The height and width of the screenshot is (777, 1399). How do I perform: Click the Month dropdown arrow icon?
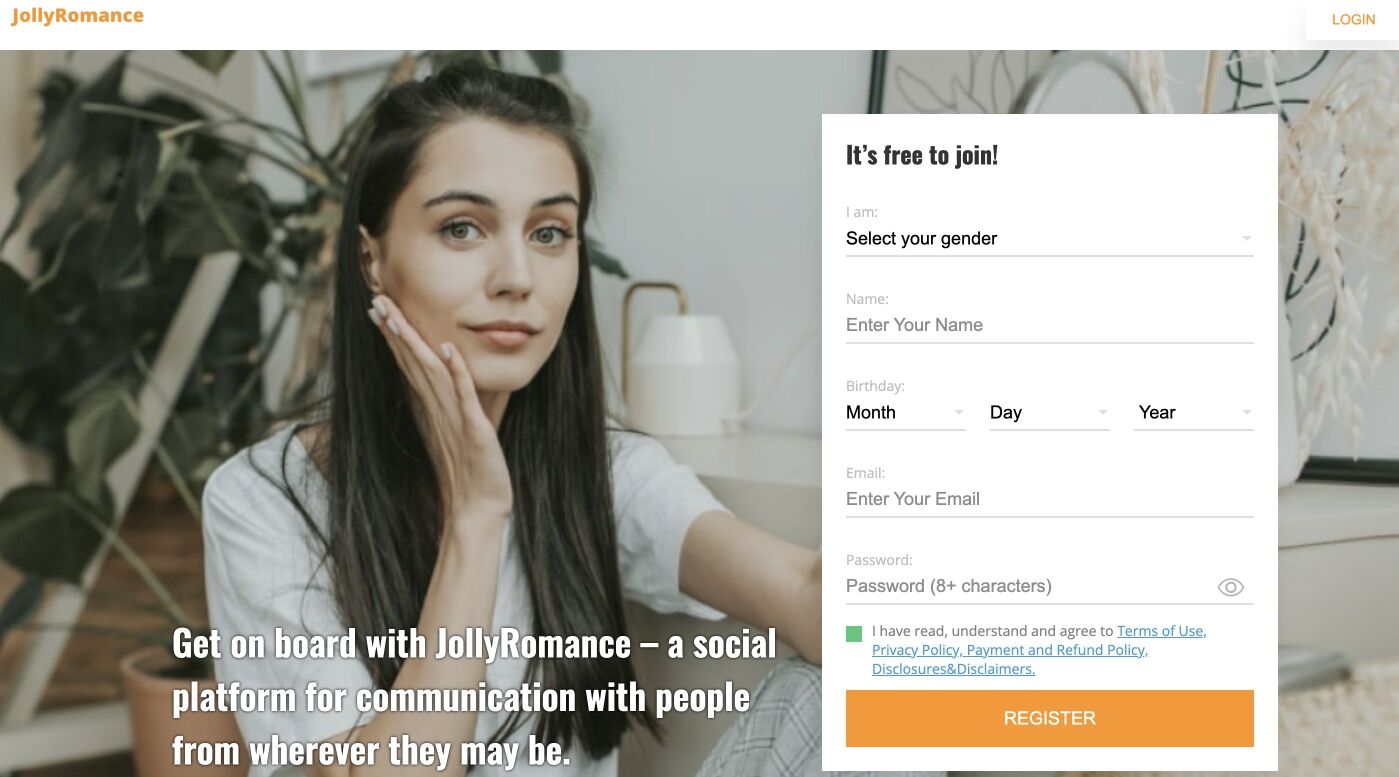tap(959, 413)
